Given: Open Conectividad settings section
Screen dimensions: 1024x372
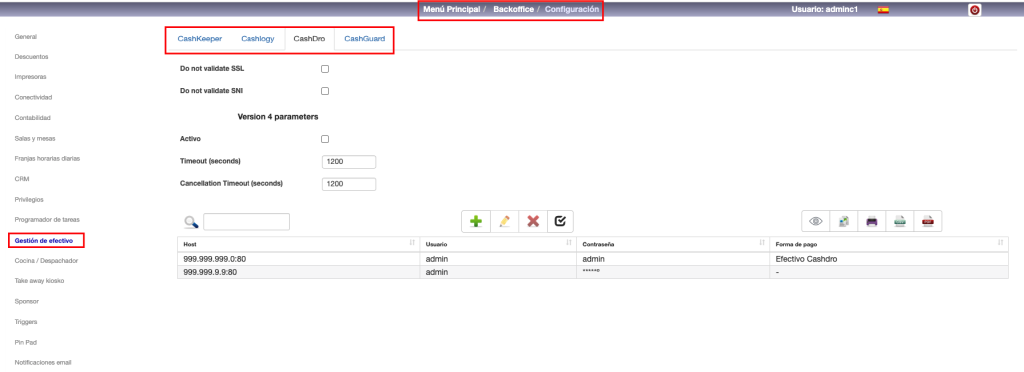Looking at the screenshot, I should tap(33, 97).
